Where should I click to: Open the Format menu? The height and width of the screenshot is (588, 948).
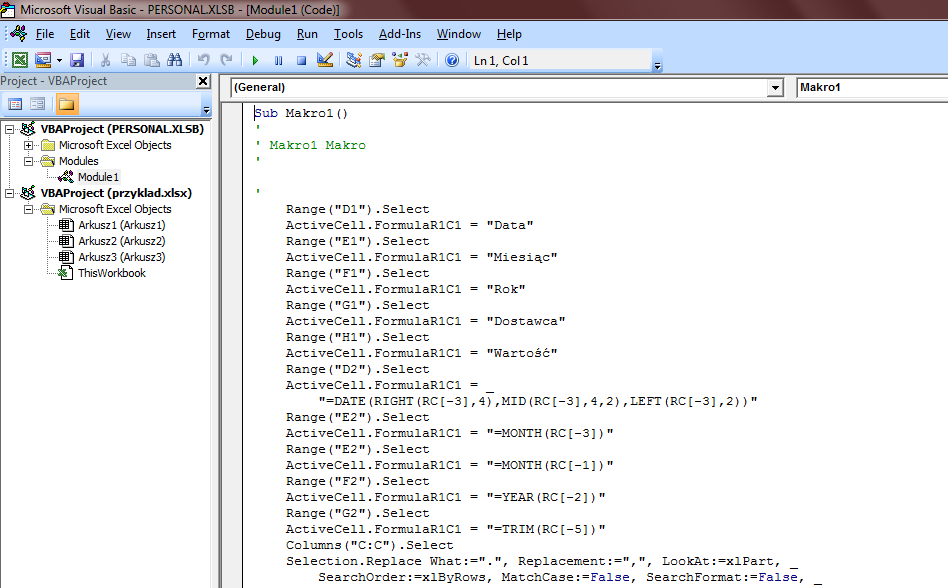(x=210, y=34)
